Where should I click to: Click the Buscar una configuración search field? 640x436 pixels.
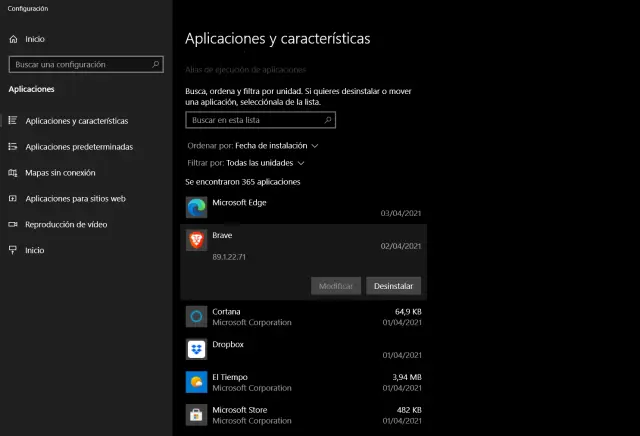click(78, 63)
